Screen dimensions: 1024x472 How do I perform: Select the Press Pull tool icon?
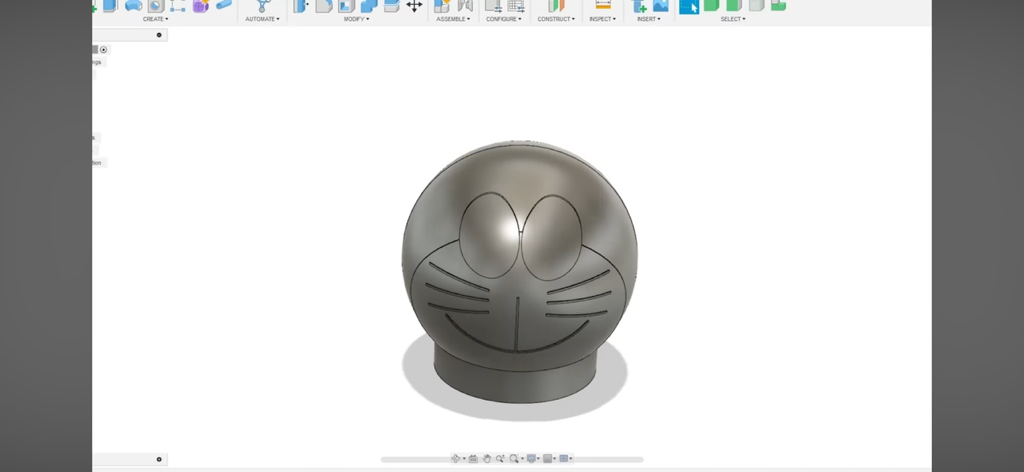pyautogui.click(x=300, y=5)
